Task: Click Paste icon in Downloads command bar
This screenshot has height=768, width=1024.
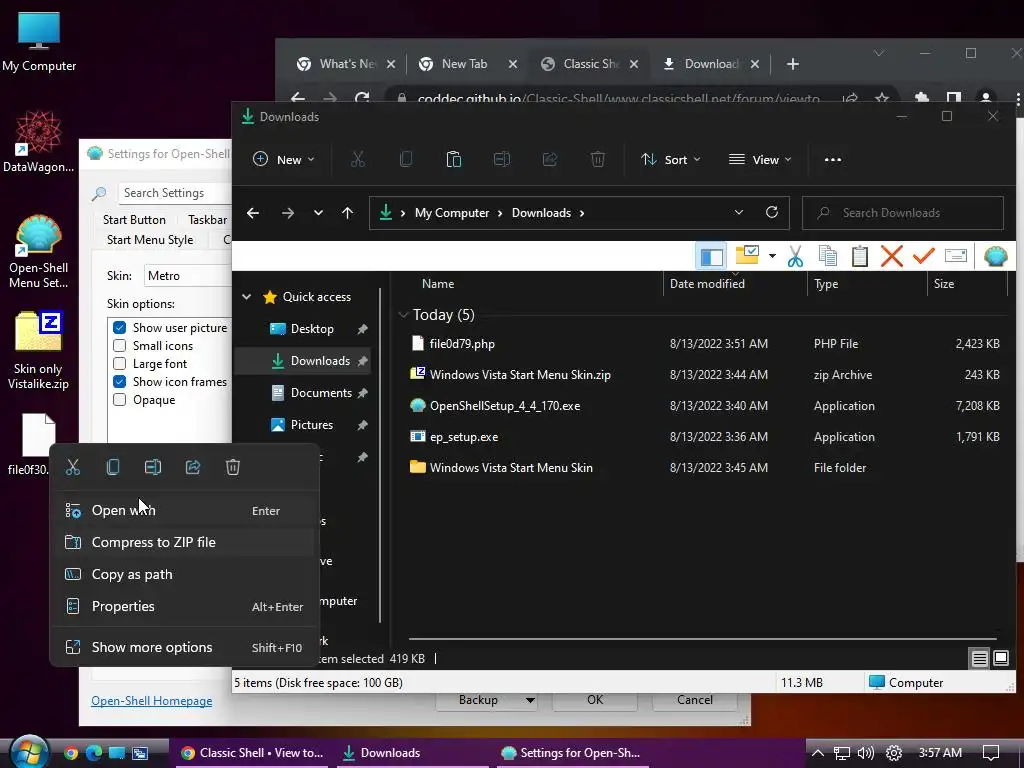Action: 454,159
